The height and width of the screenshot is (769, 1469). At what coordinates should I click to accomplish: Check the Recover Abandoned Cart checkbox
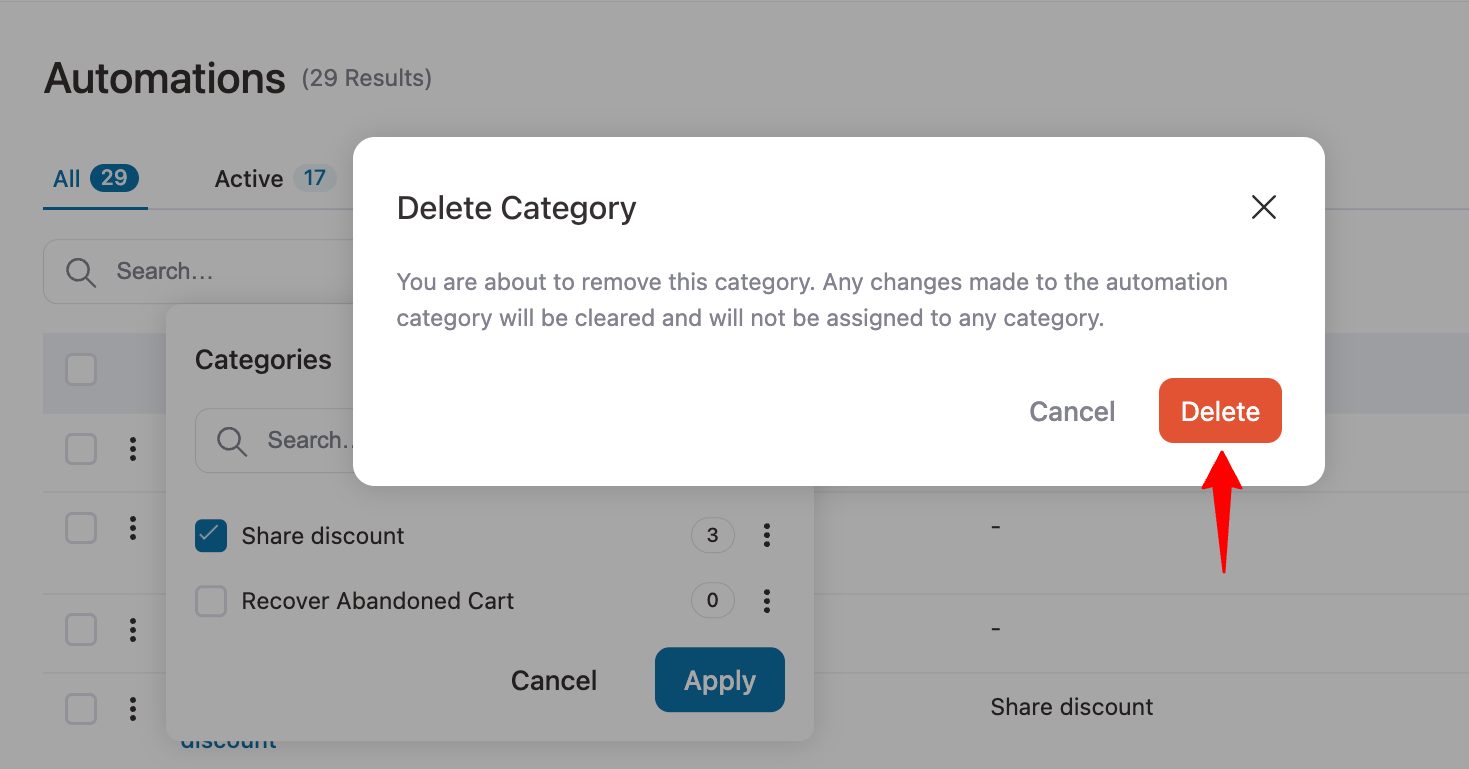coord(211,601)
